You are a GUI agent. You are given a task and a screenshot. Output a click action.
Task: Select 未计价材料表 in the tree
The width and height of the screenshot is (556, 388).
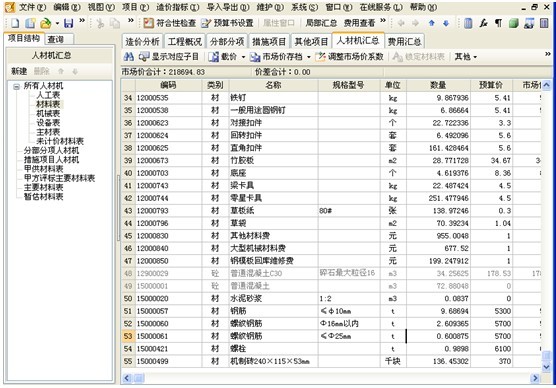tap(60, 141)
